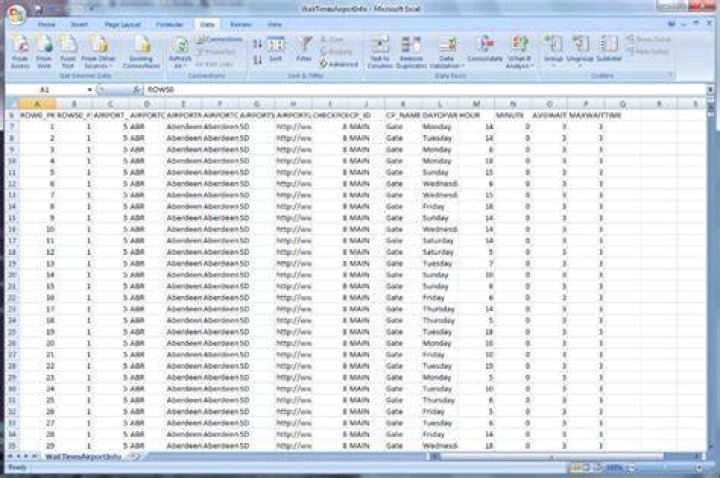The image size is (720, 478).
Task: Open Advanced filter options
Action: pyautogui.click(x=339, y=64)
